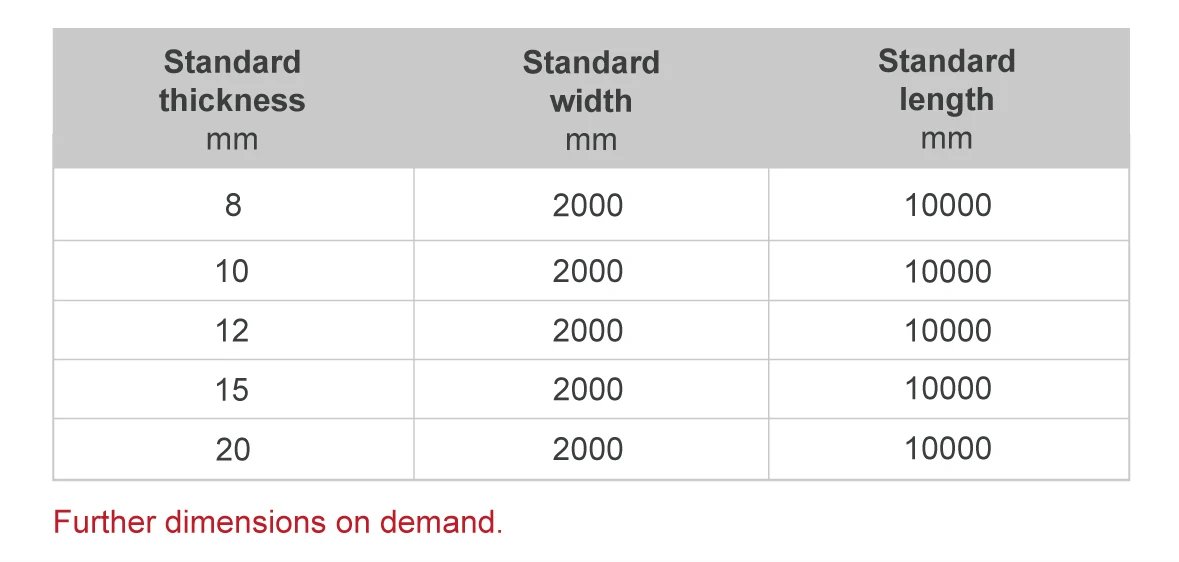Click width 2000 in the 12 mm row
The height and width of the screenshot is (562, 1179).
588,330
